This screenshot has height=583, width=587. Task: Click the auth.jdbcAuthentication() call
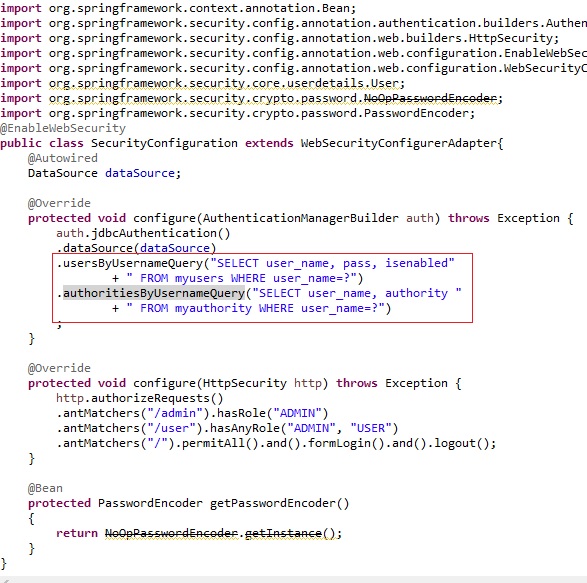[x=143, y=233]
